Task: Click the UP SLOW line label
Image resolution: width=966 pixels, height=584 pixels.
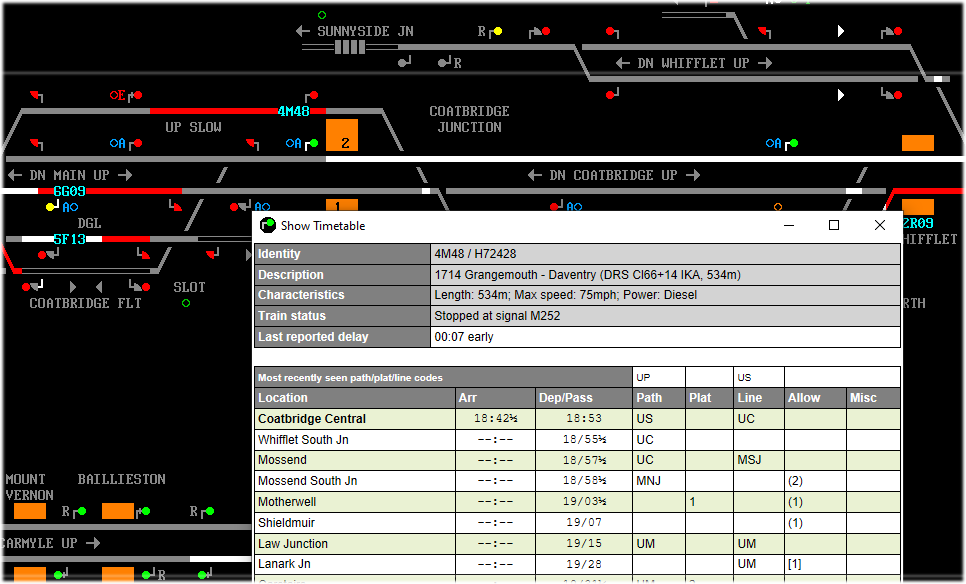Action: pos(193,128)
